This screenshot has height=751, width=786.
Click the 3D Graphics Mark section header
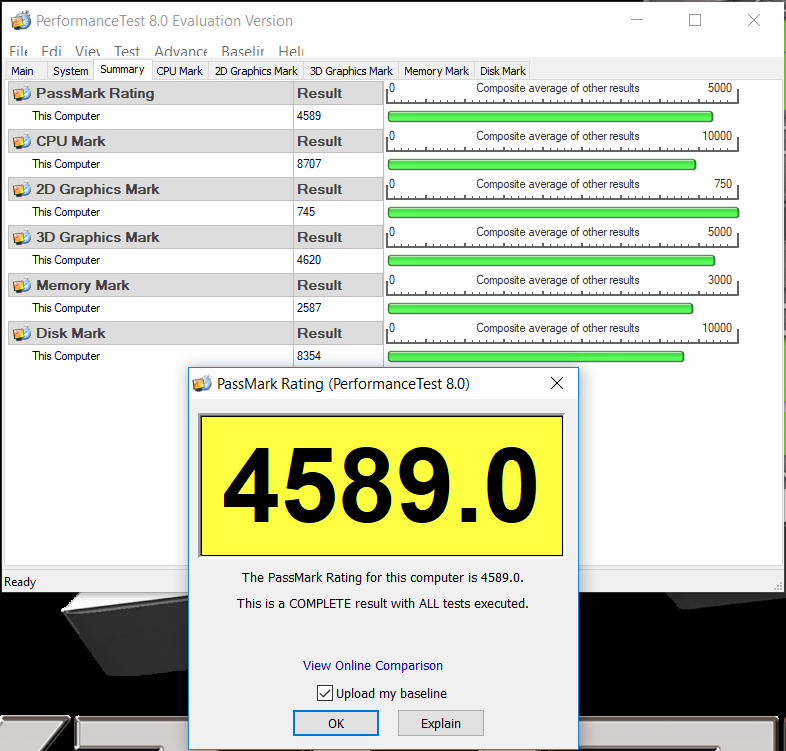[151, 237]
